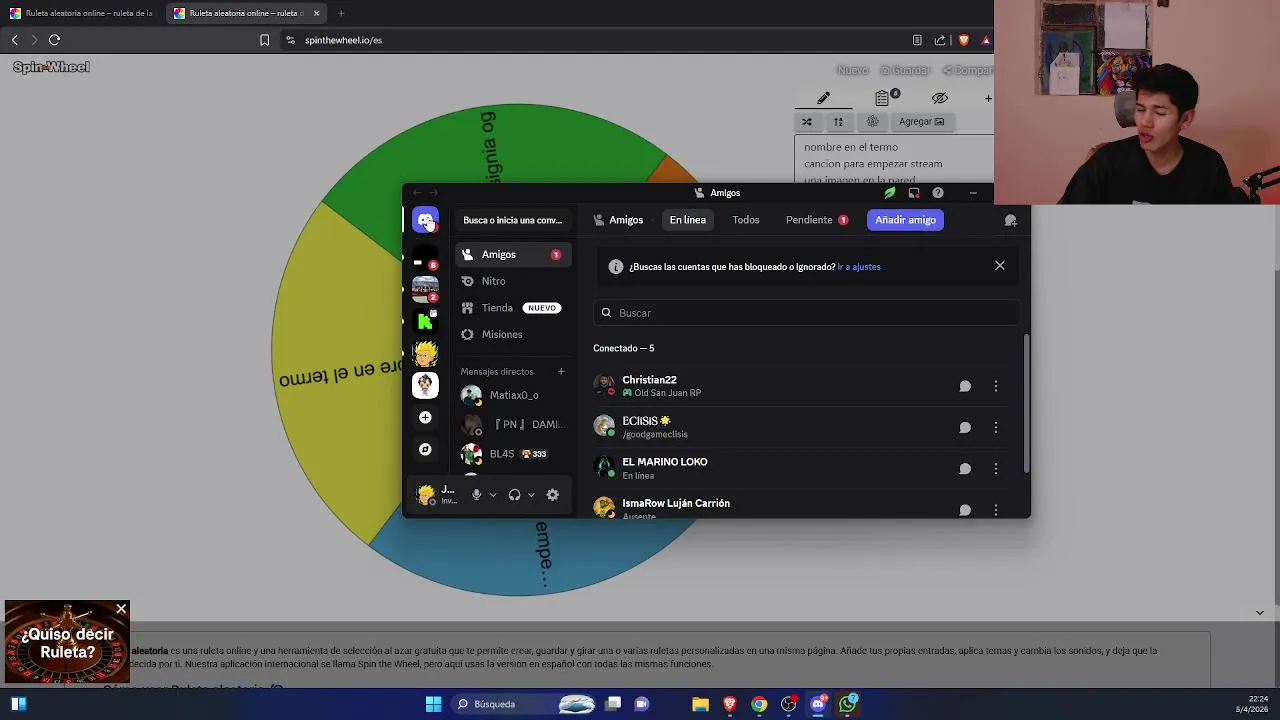Click Añadir amigo button
1280x720 pixels.
click(905, 220)
